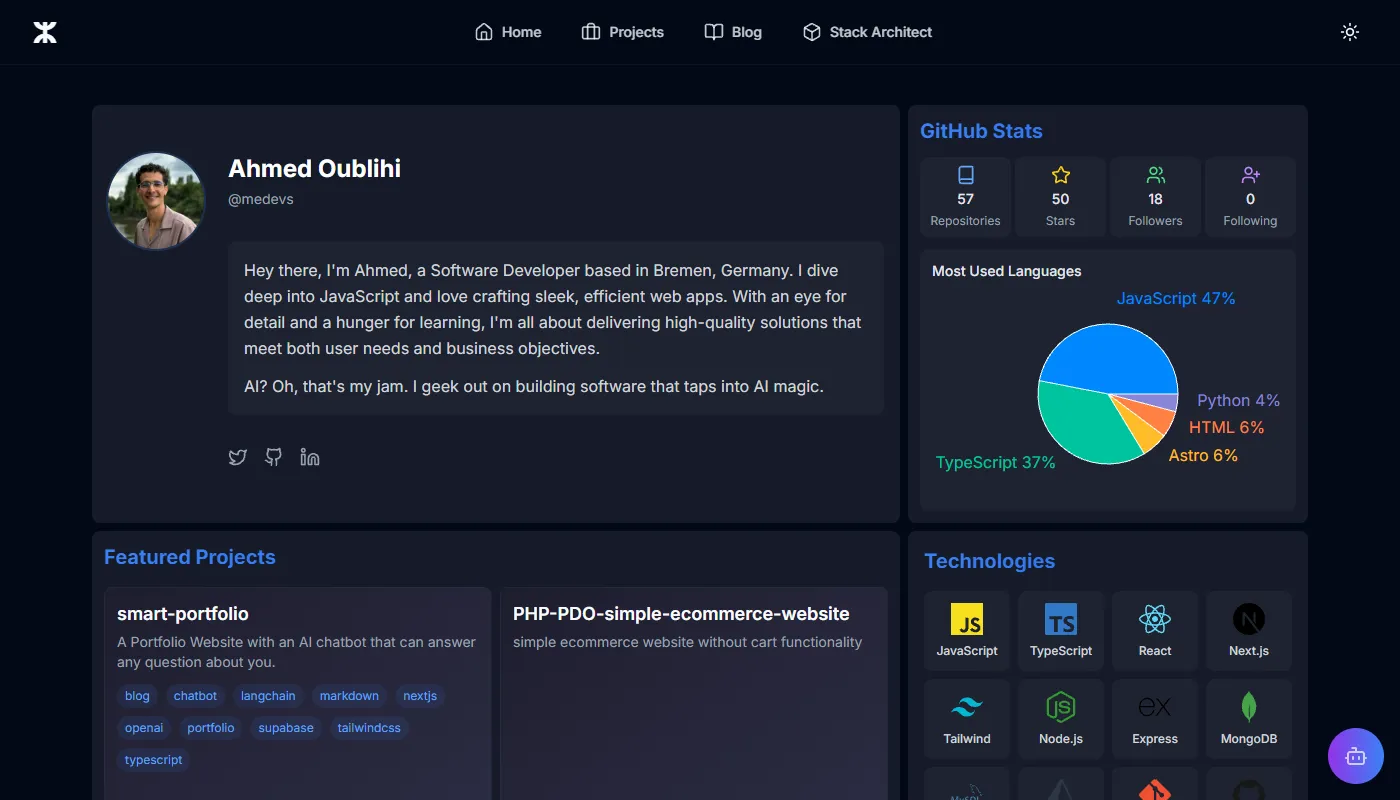Image resolution: width=1400 pixels, height=800 pixels.
Task: Open the Home nav link
Action: (x=508, y=32)
